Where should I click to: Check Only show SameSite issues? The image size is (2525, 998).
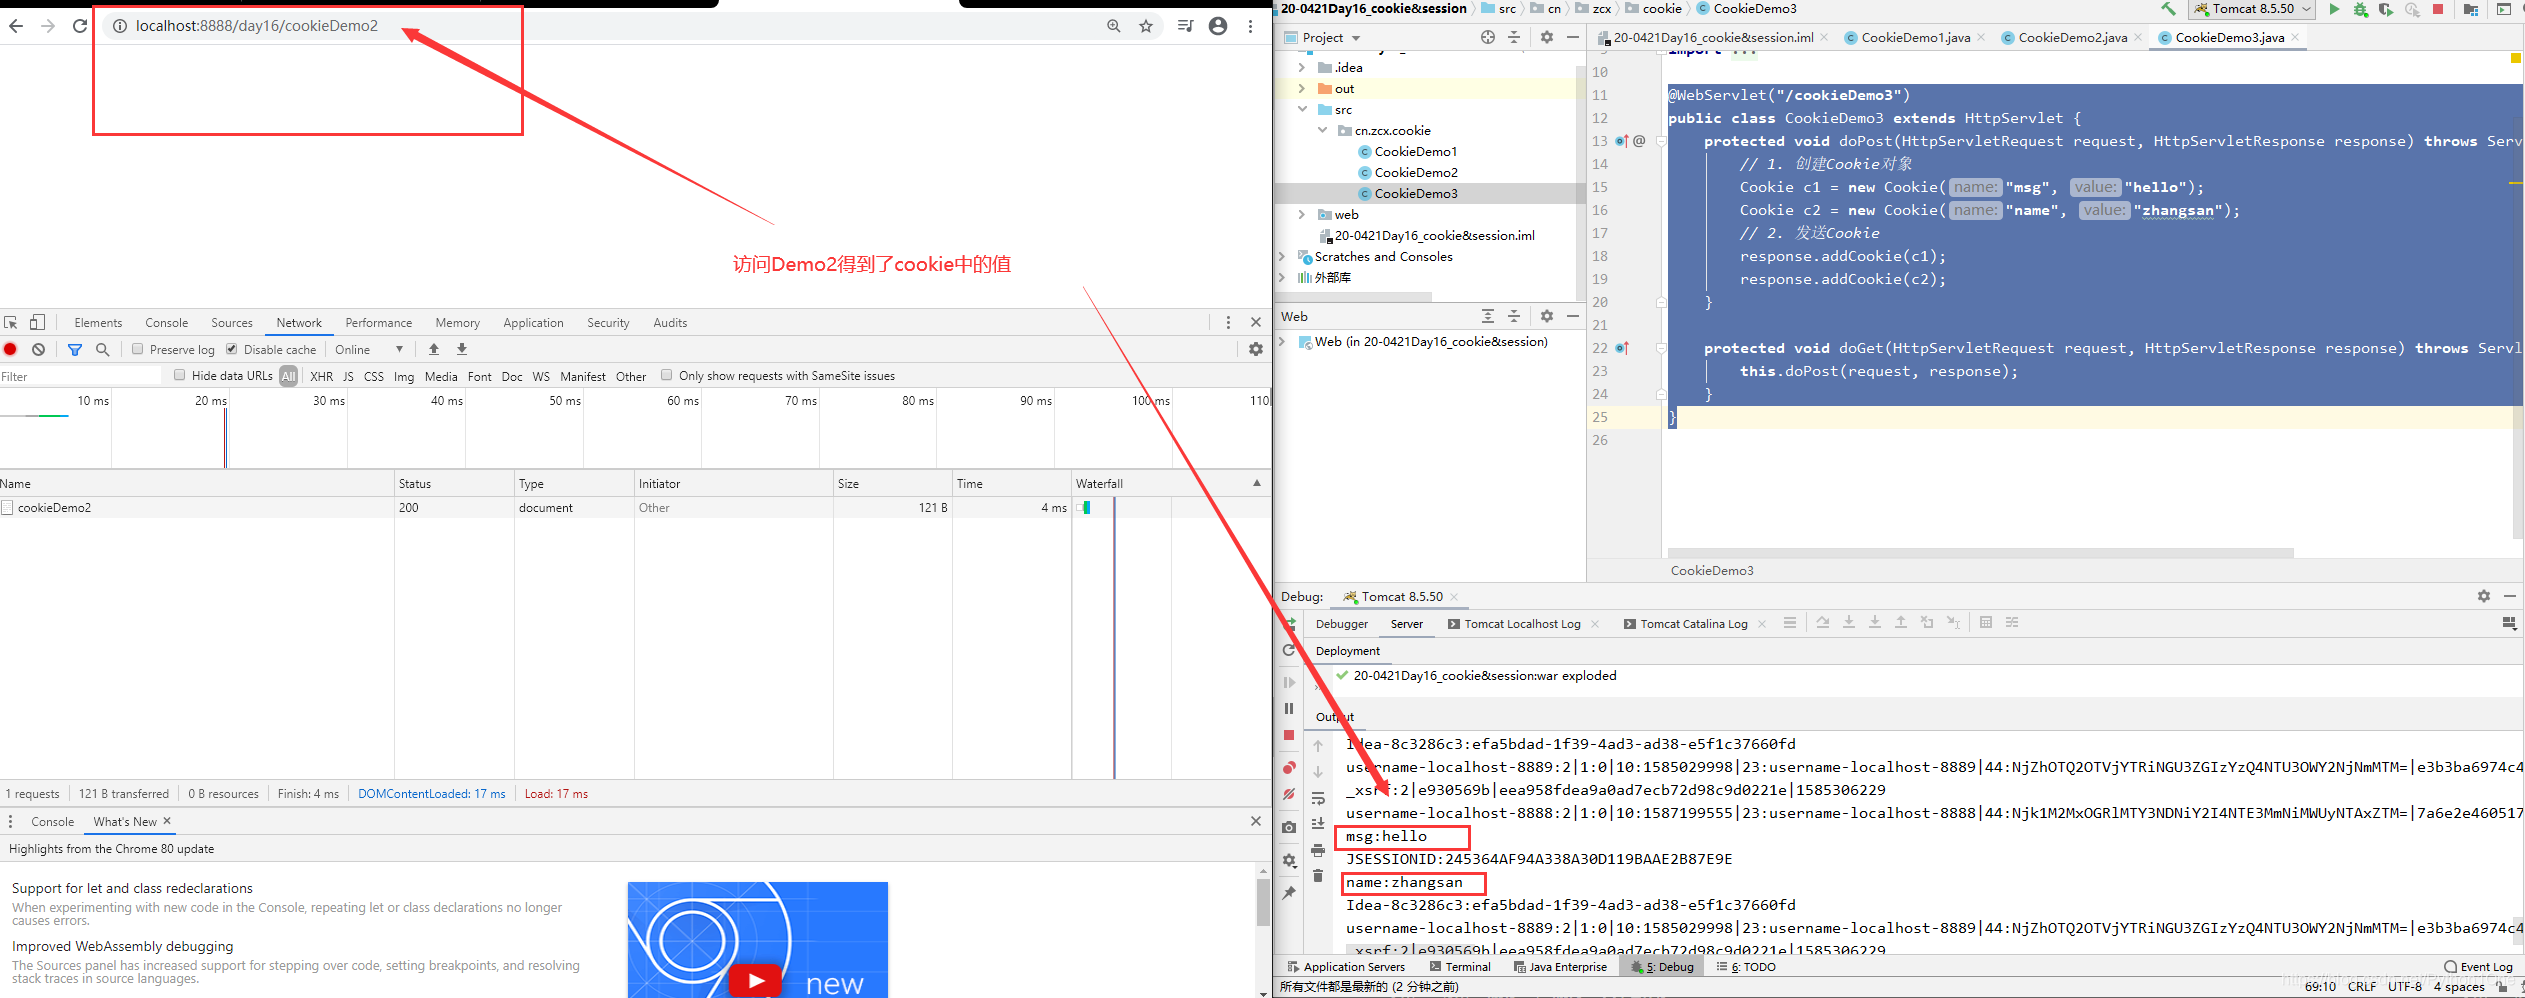[x=667, y=375]
